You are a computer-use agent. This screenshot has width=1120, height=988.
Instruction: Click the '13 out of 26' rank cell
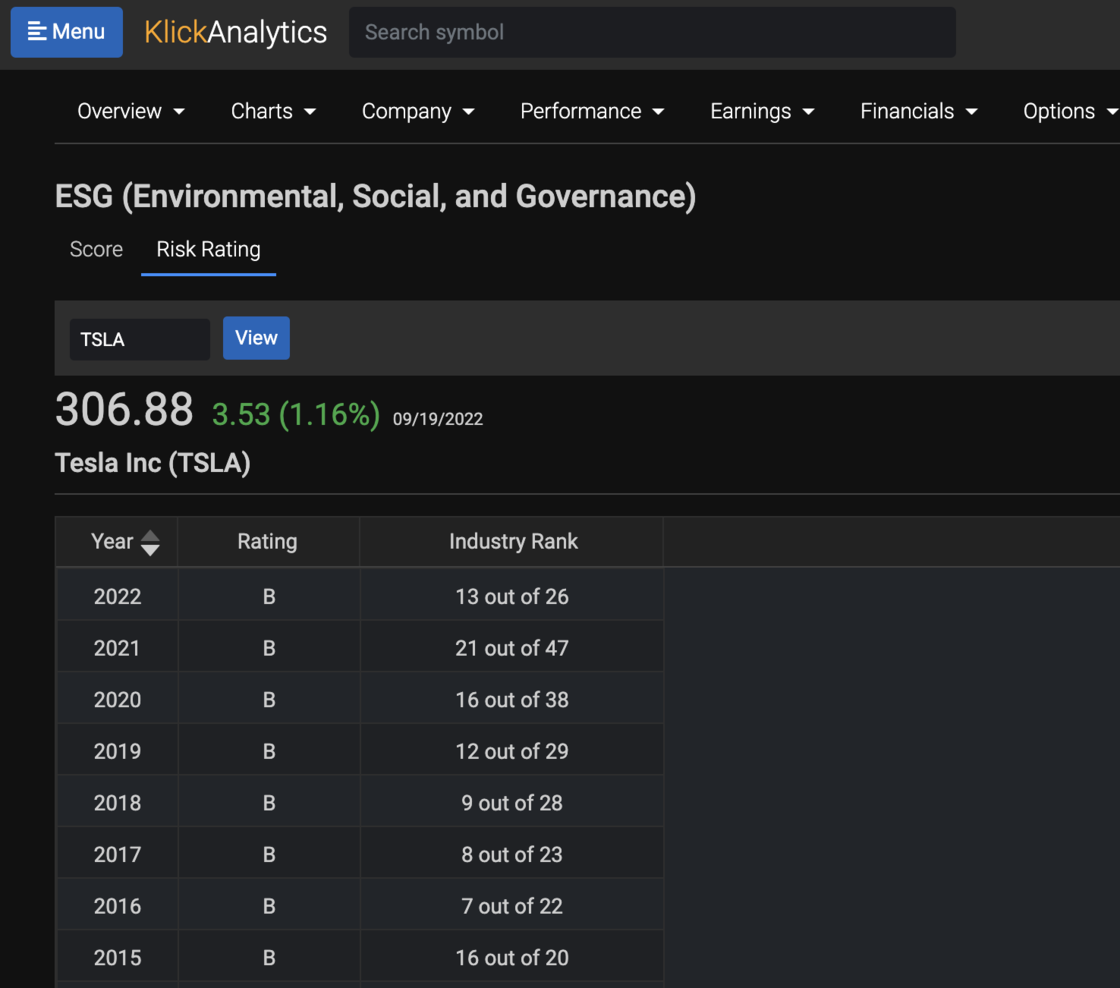point(512,597)
